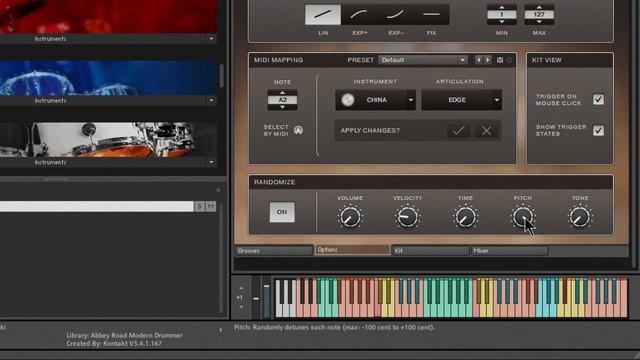Click the S solo button in browser strip
The width and height of the screenshot is (640, 360).
click(199, 207)
